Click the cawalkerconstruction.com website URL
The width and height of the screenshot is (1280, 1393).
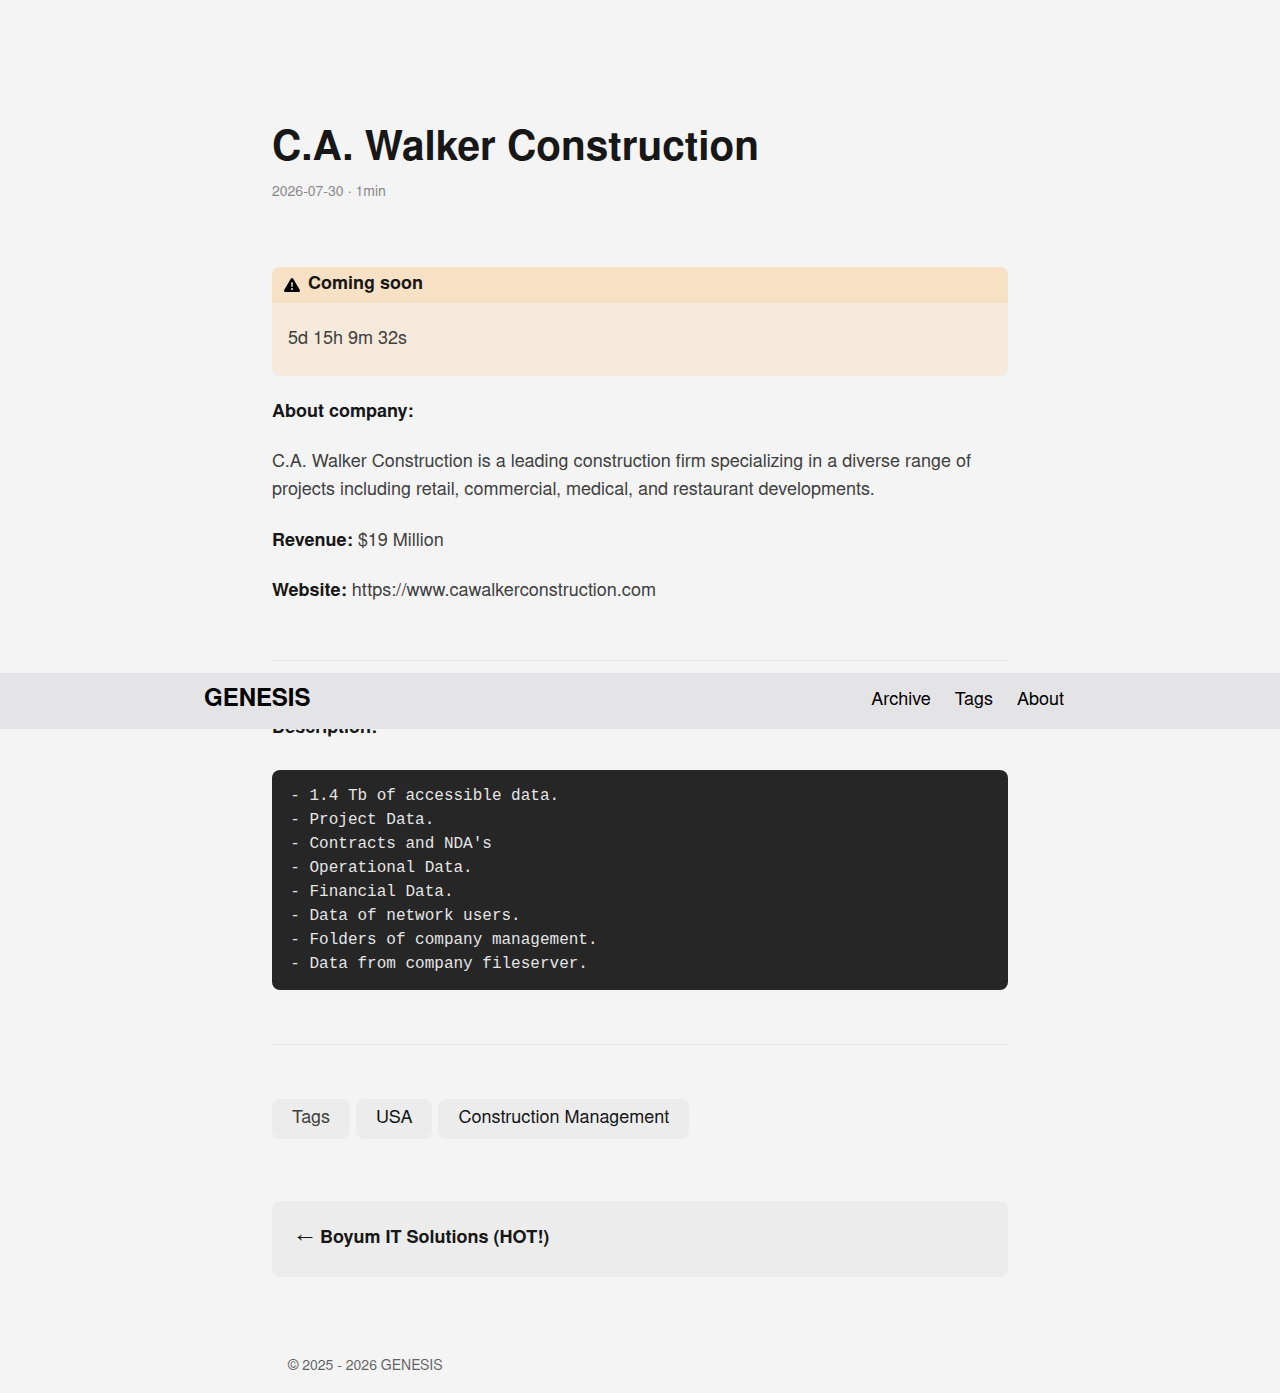point(504,590)
